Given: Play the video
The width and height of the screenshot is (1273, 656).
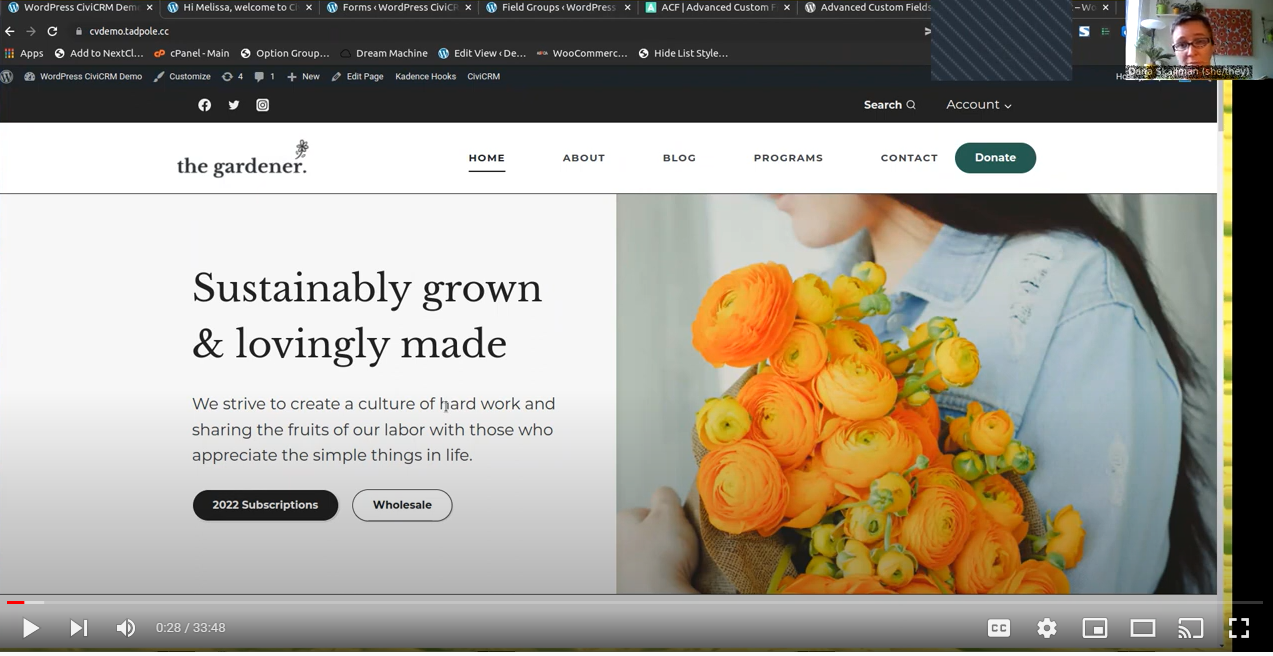Looking at the screenshot, I should coord(30,628).
